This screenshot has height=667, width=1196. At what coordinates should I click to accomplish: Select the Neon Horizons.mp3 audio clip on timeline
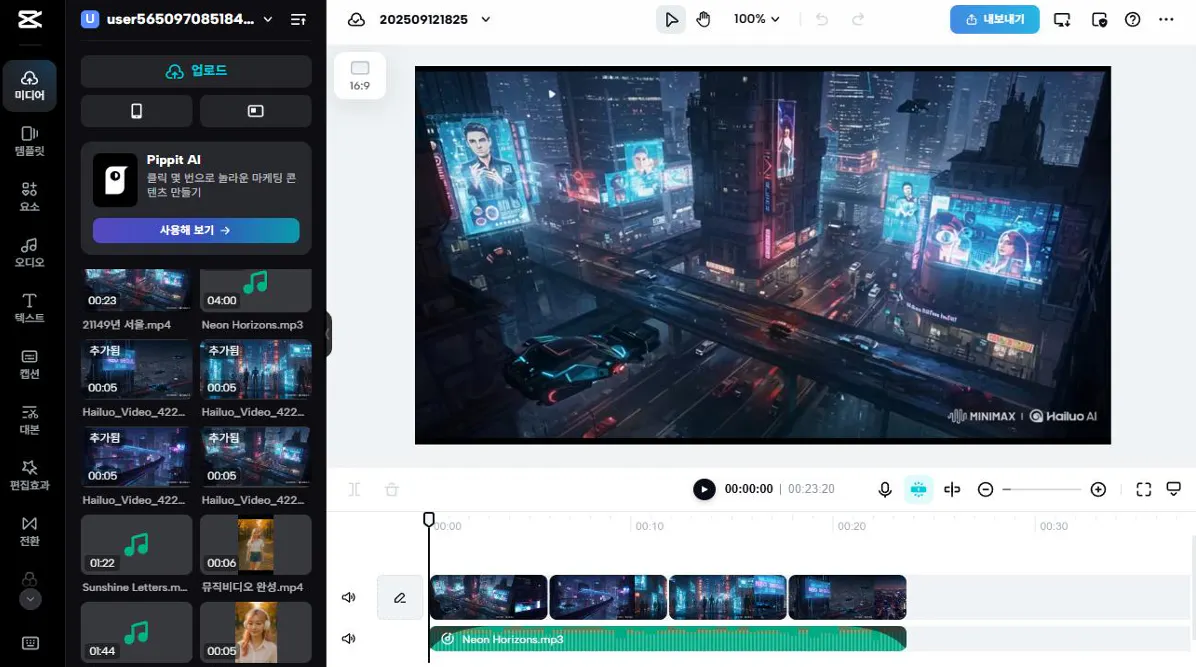click(667, 639)
